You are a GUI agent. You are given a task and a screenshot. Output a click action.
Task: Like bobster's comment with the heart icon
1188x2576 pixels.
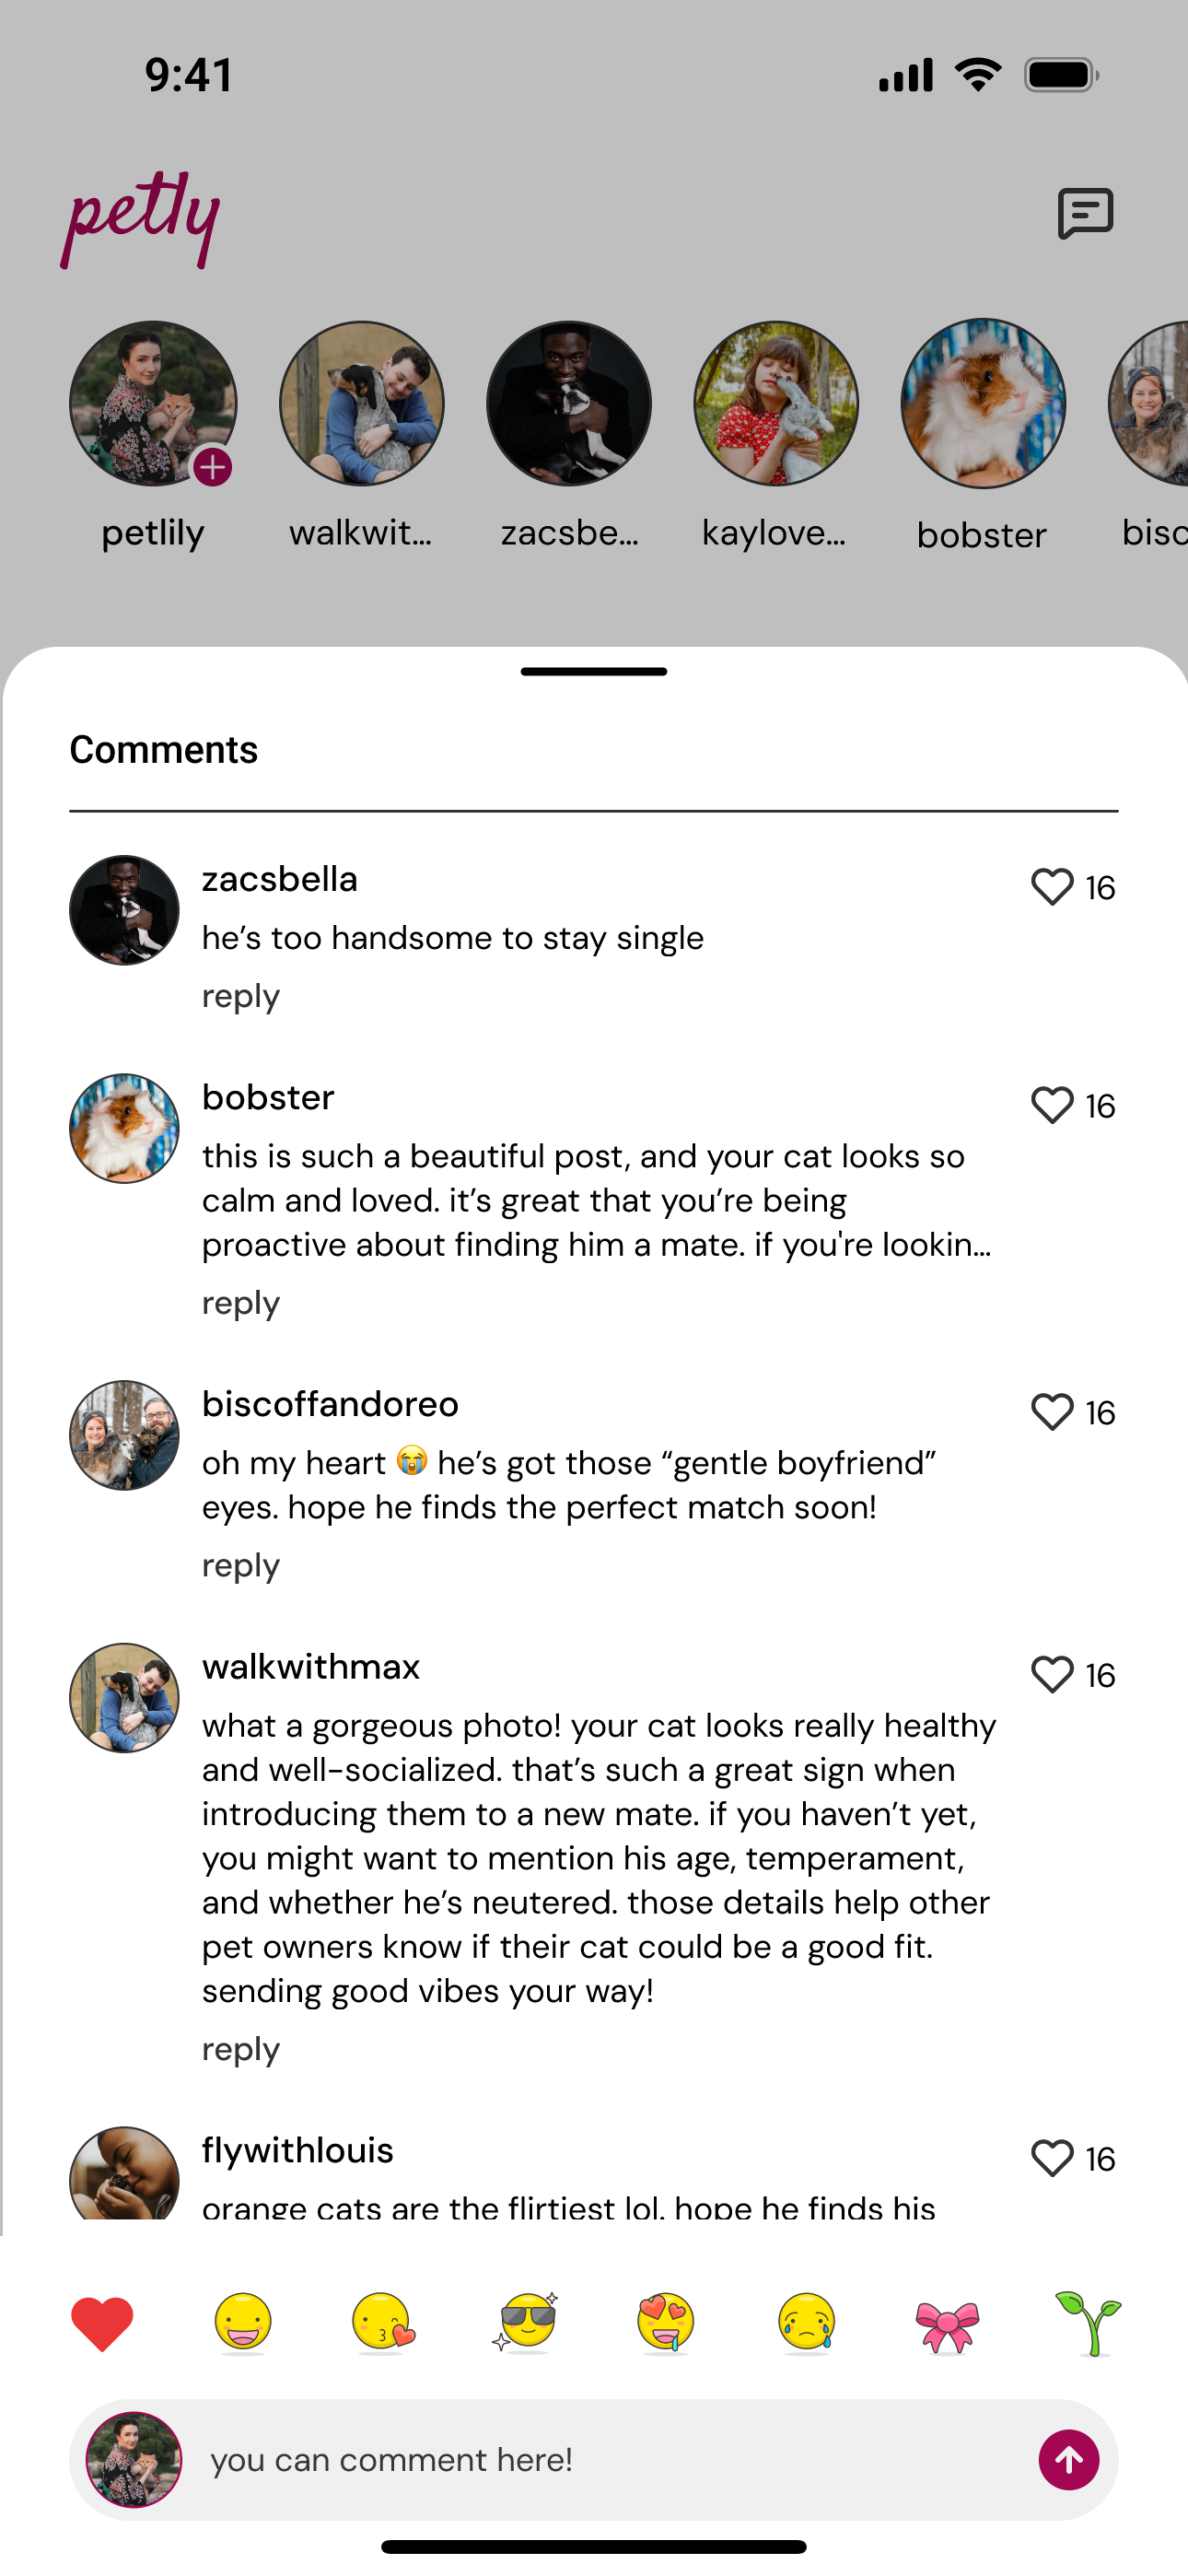point(1052,1106)
